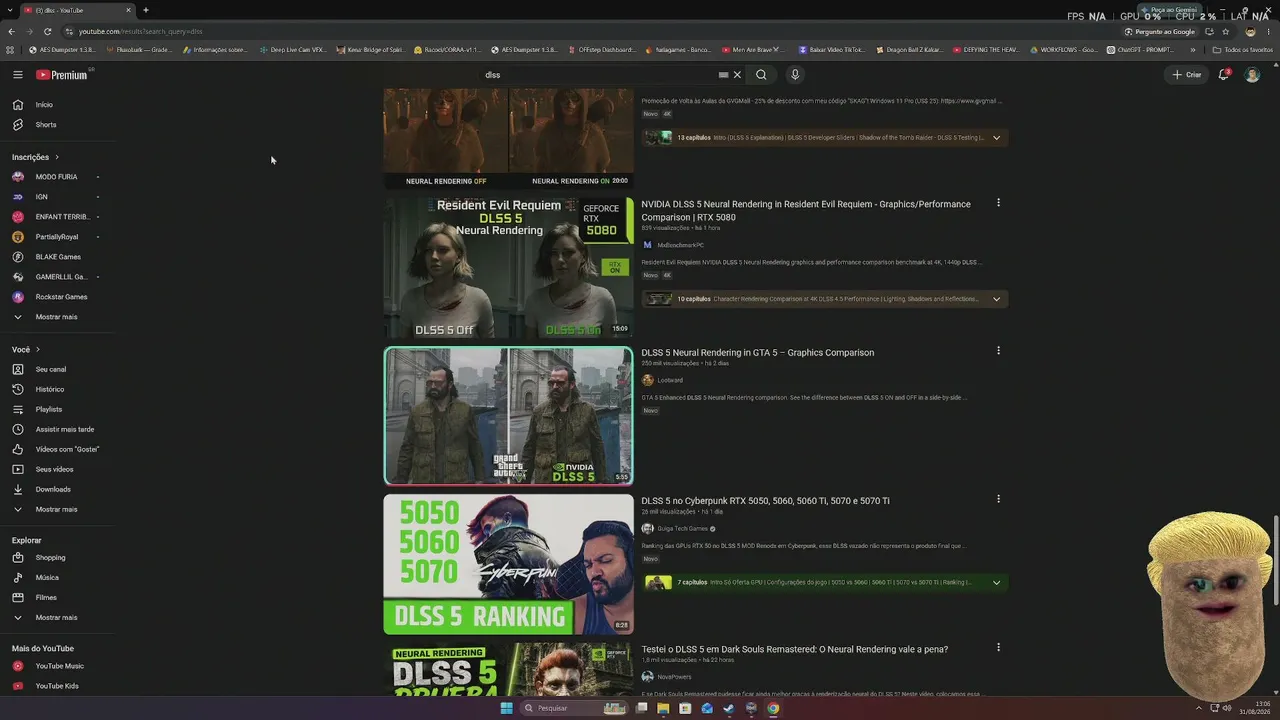Open the MODO FURIA channel subscription
This screenshot has height=720, width=1280.
point(57,177)
